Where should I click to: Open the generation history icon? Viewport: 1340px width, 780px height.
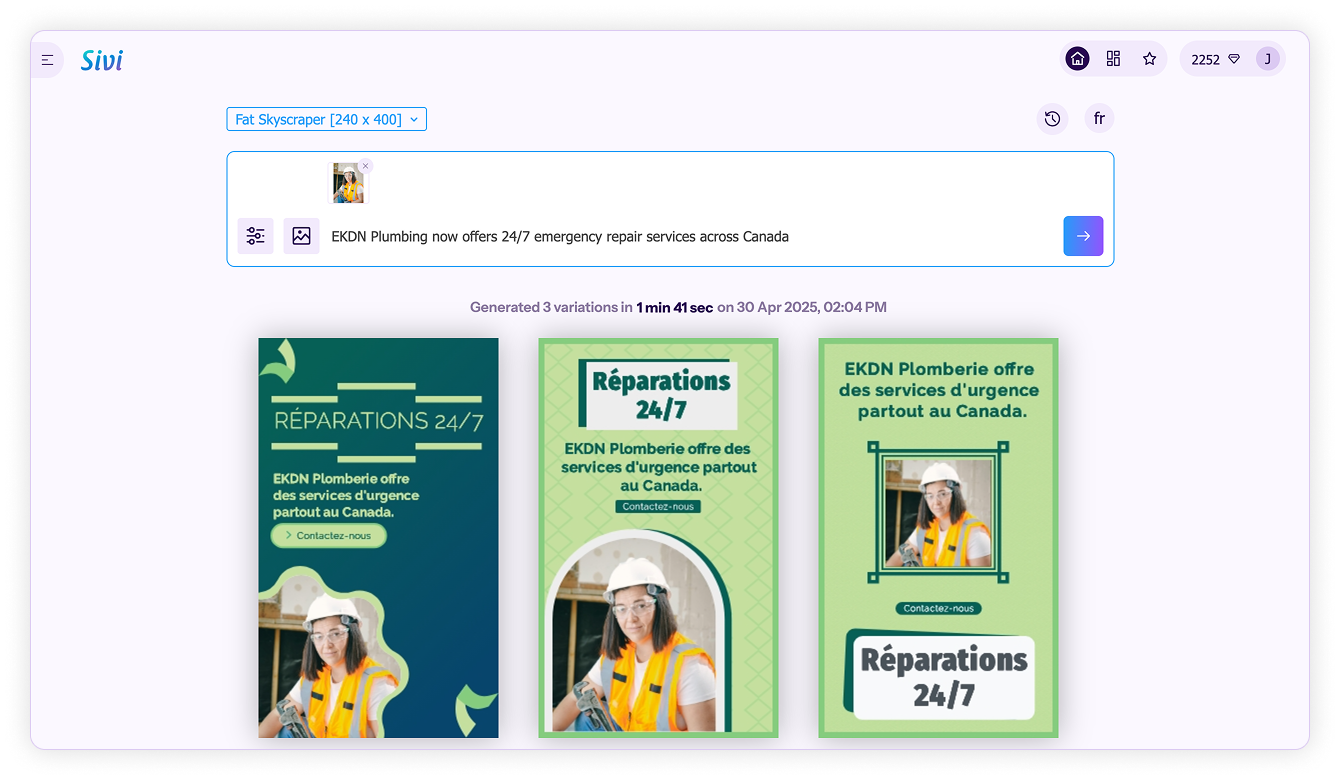[x=1052, y=119]
